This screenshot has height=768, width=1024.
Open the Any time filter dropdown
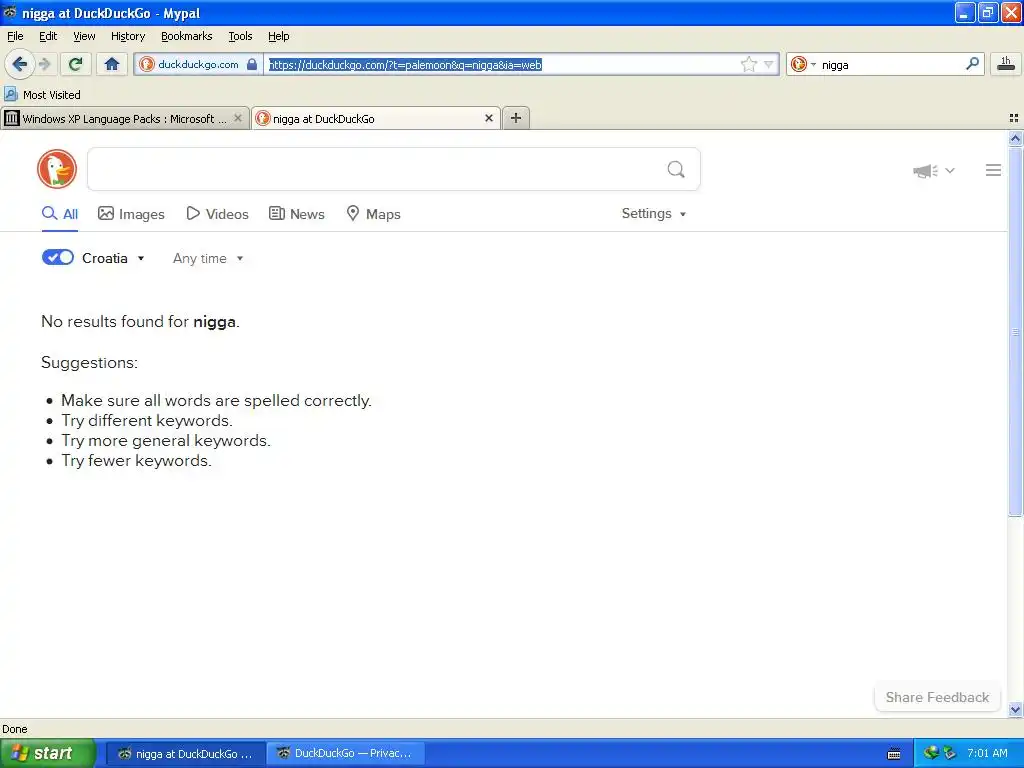pyautogui.click(x=208, y=259)
